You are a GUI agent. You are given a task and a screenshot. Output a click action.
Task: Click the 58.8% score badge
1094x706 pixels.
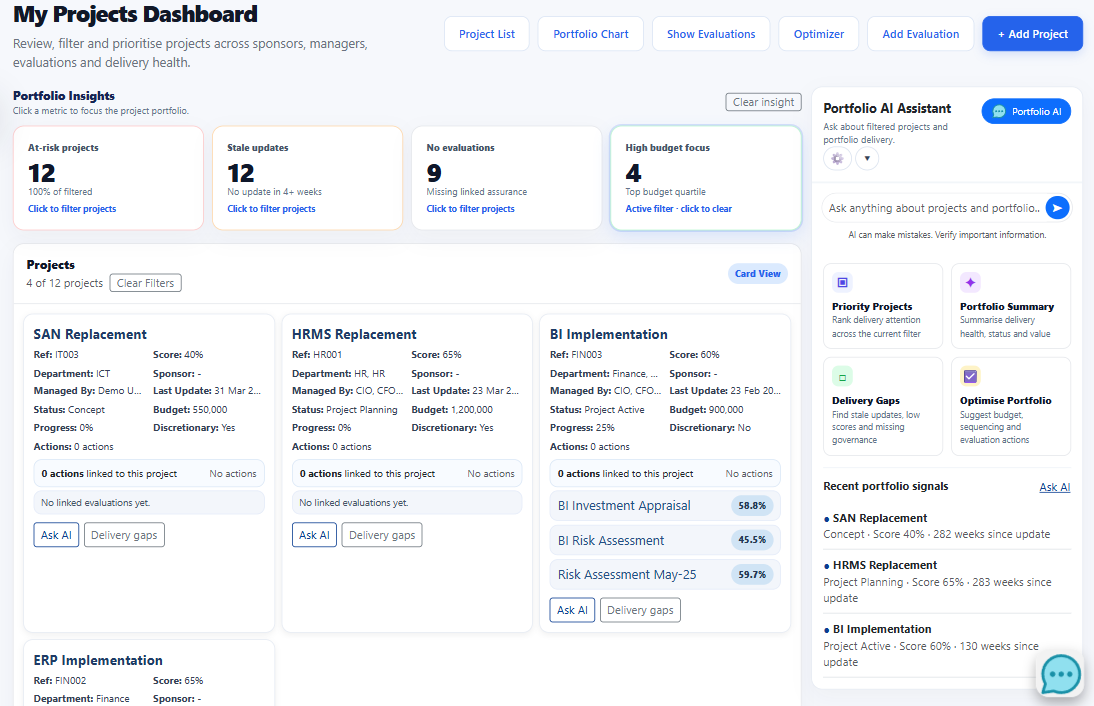pyautogui.click(x=751, y=506)
